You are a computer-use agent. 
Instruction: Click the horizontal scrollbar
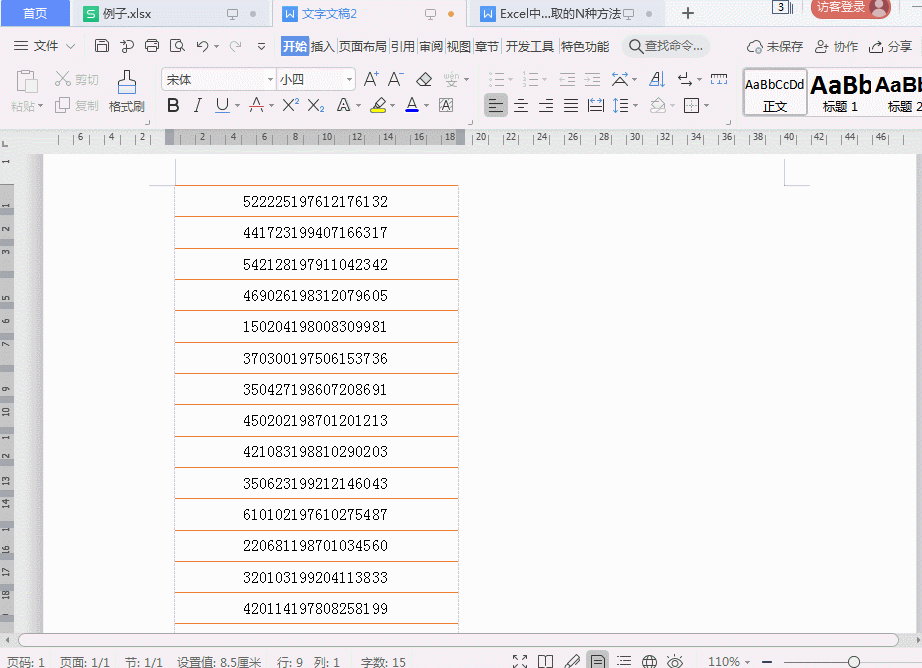(458, 640)
